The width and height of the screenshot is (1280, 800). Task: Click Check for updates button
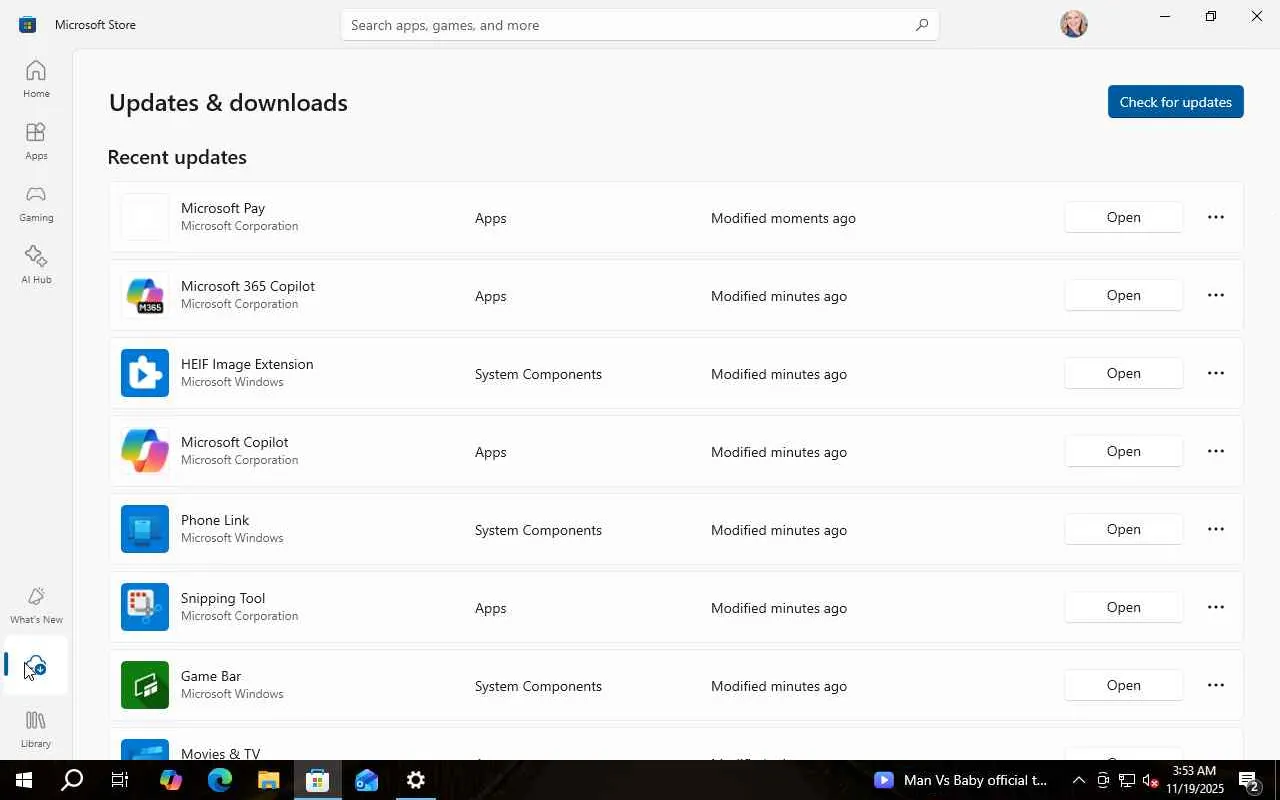(x=1176, y=102)
